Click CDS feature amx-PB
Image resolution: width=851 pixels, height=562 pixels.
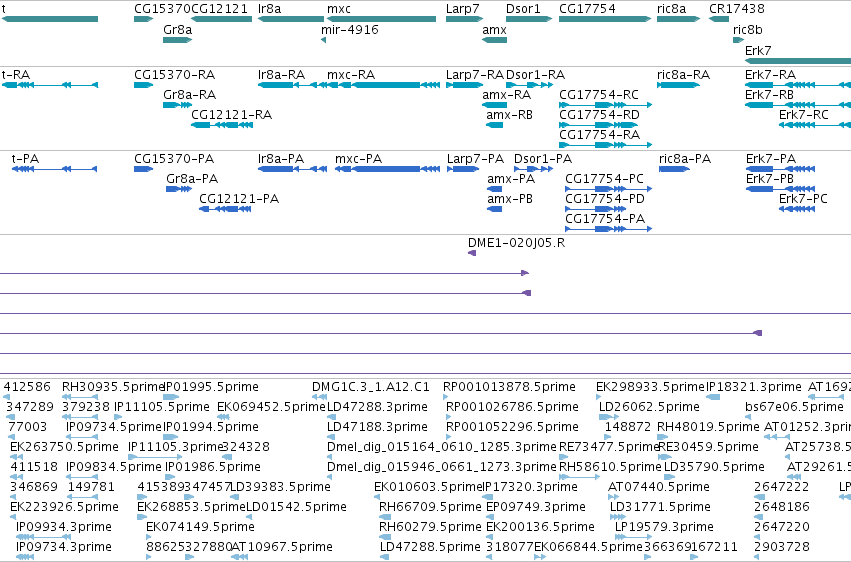pyautogui.click(x=494, y=209)
